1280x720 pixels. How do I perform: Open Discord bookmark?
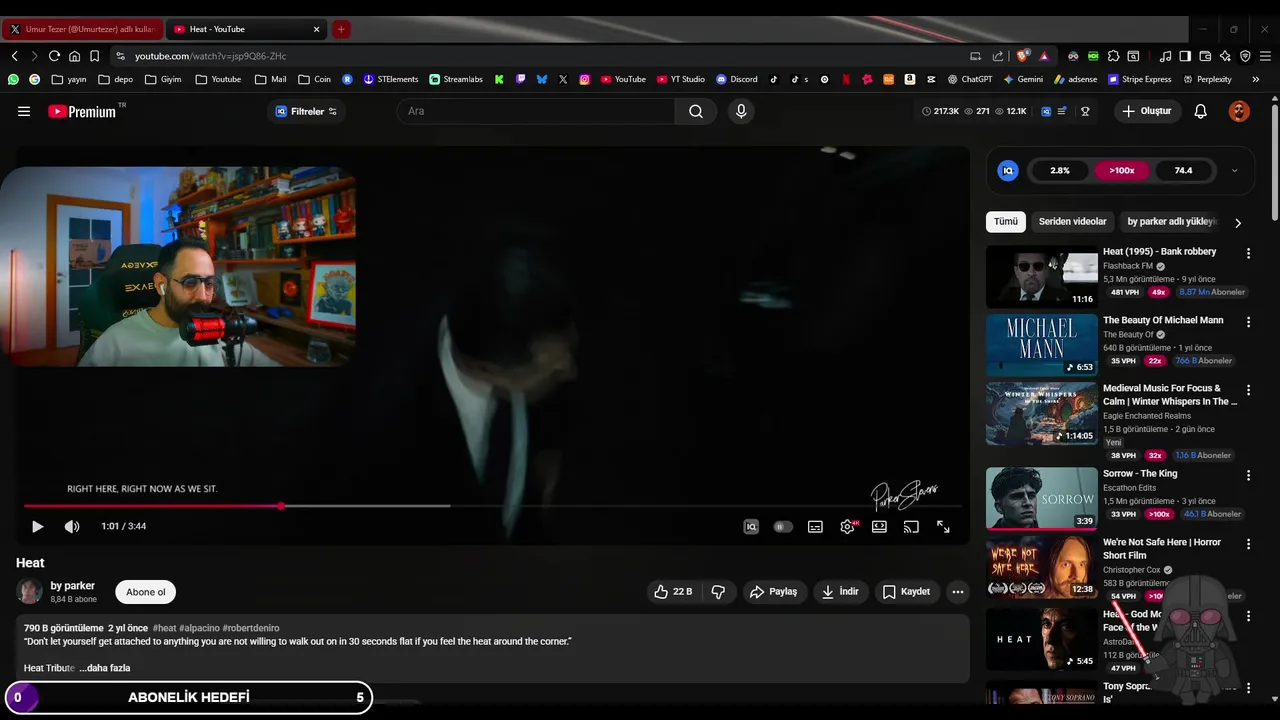tap(736, 79)
